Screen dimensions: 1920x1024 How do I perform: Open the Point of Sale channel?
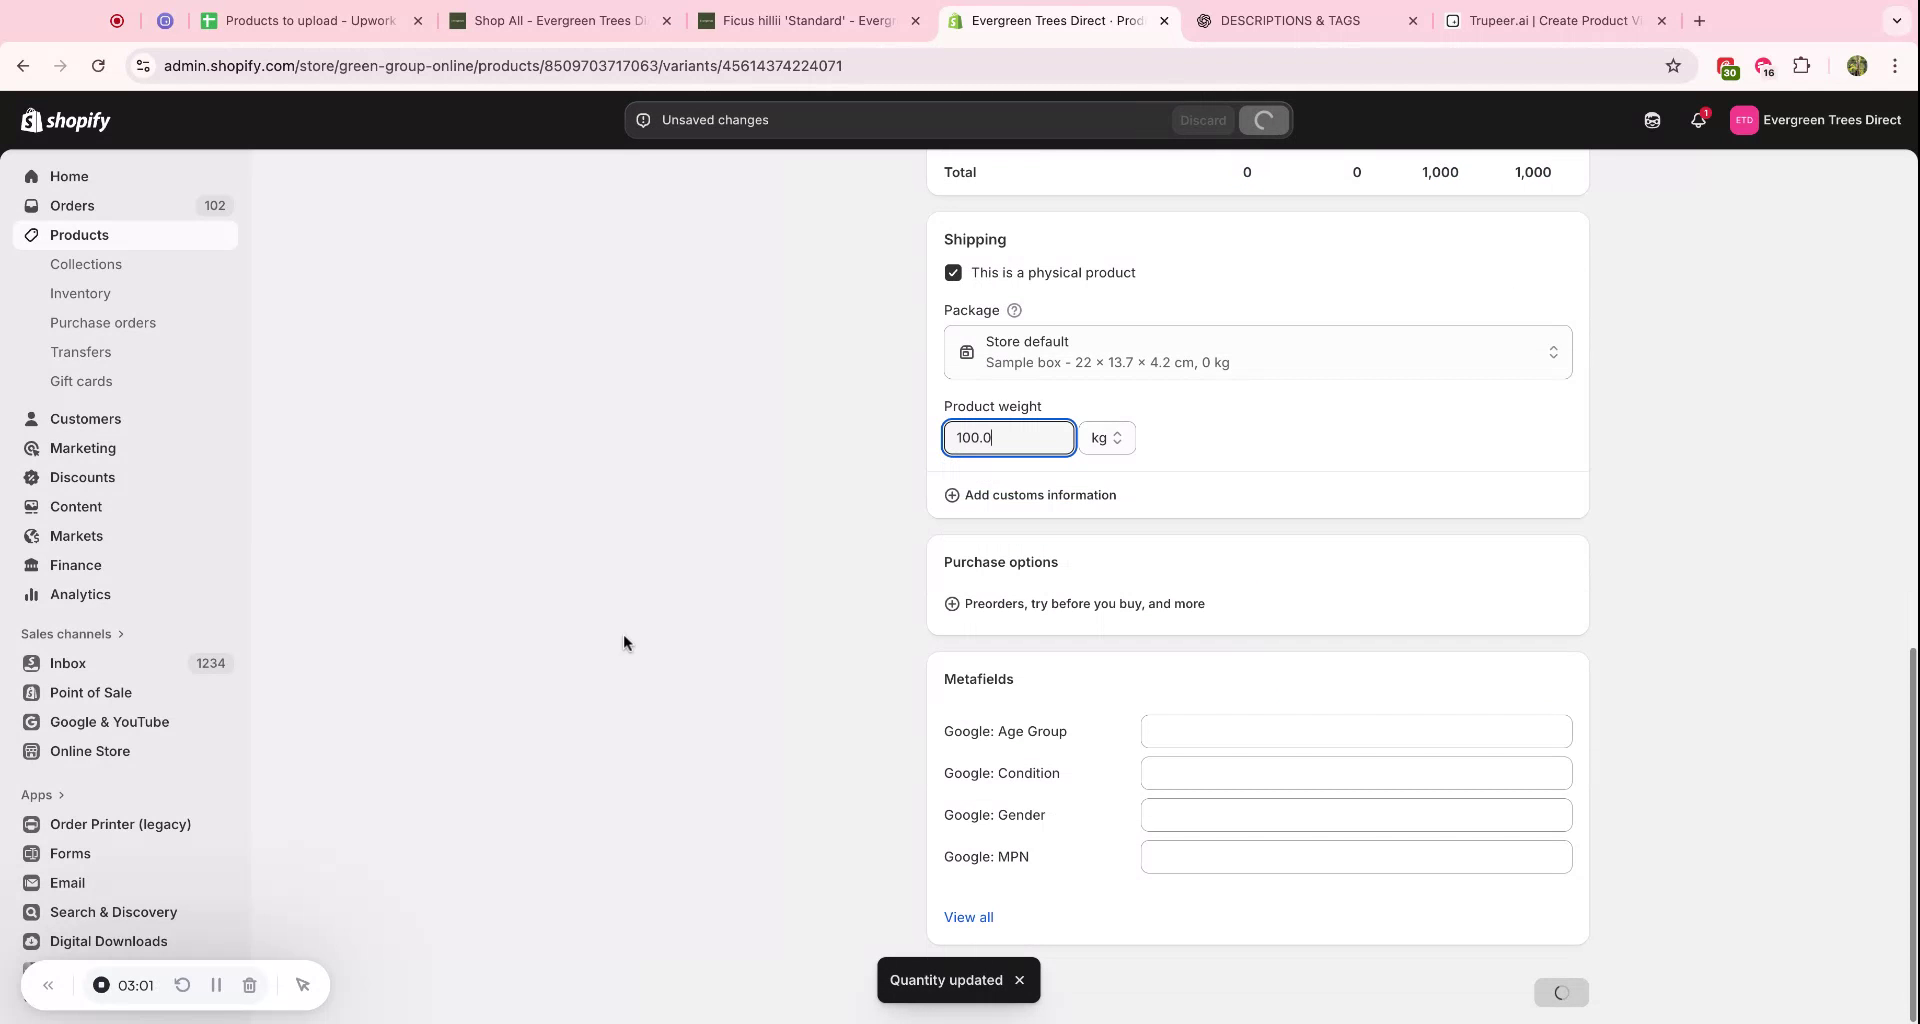click(x=91, y=692)
